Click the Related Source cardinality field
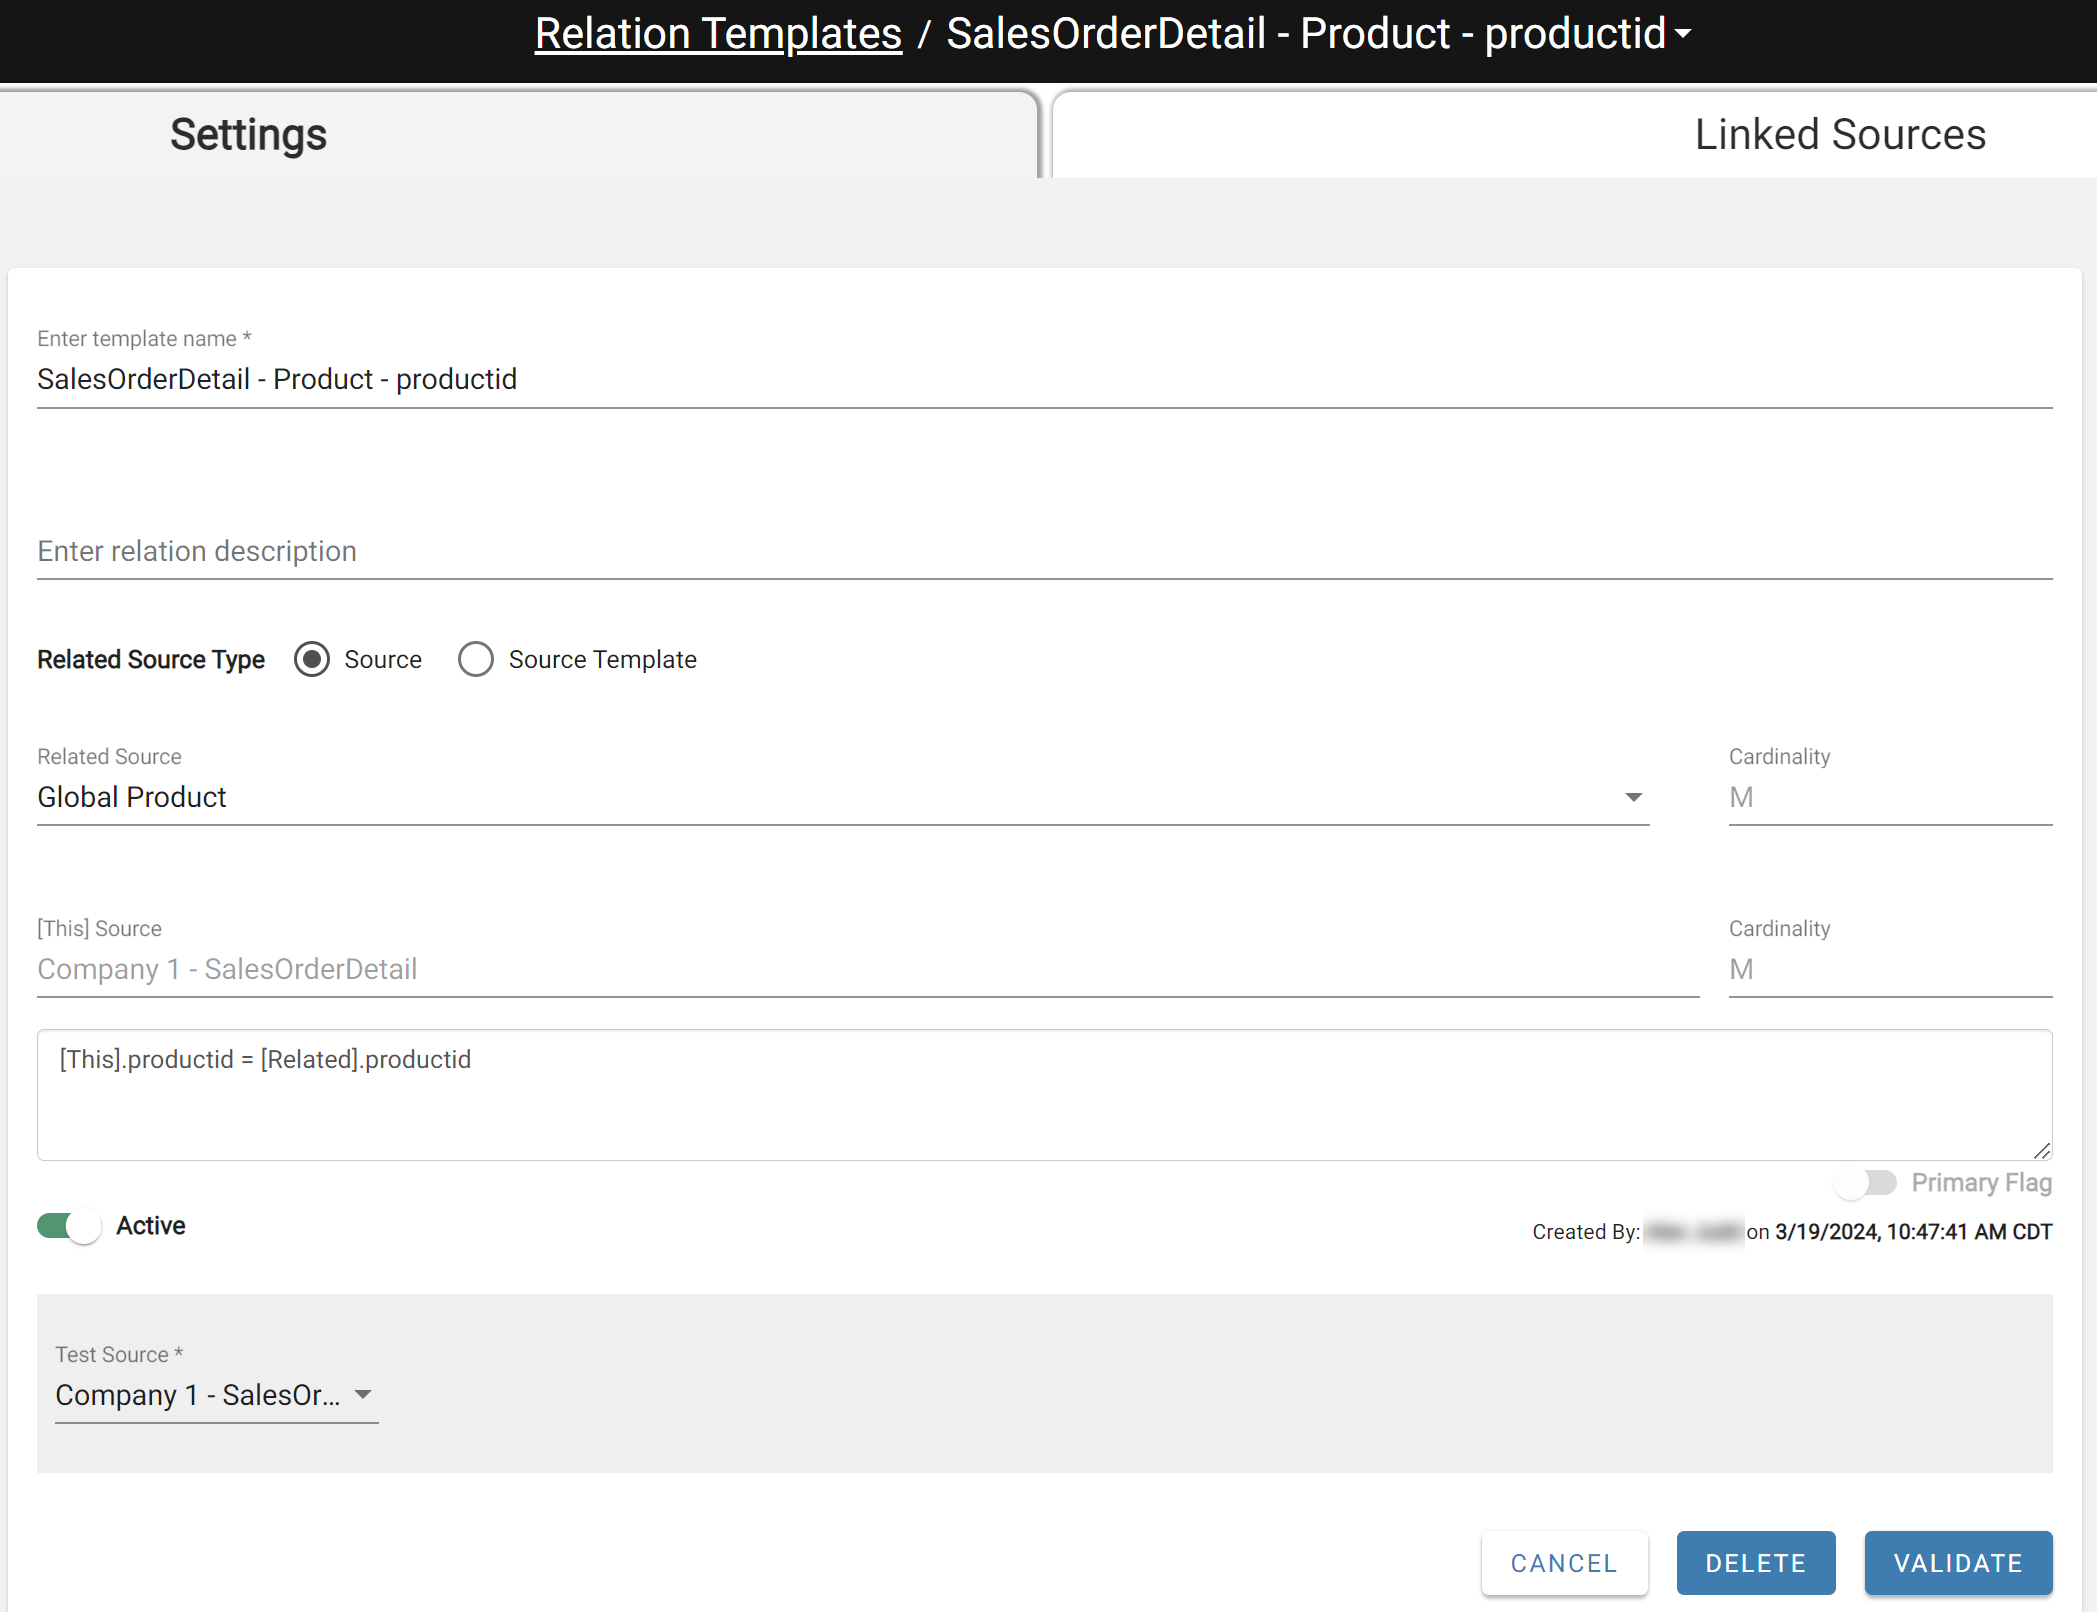 (1890, 798)
